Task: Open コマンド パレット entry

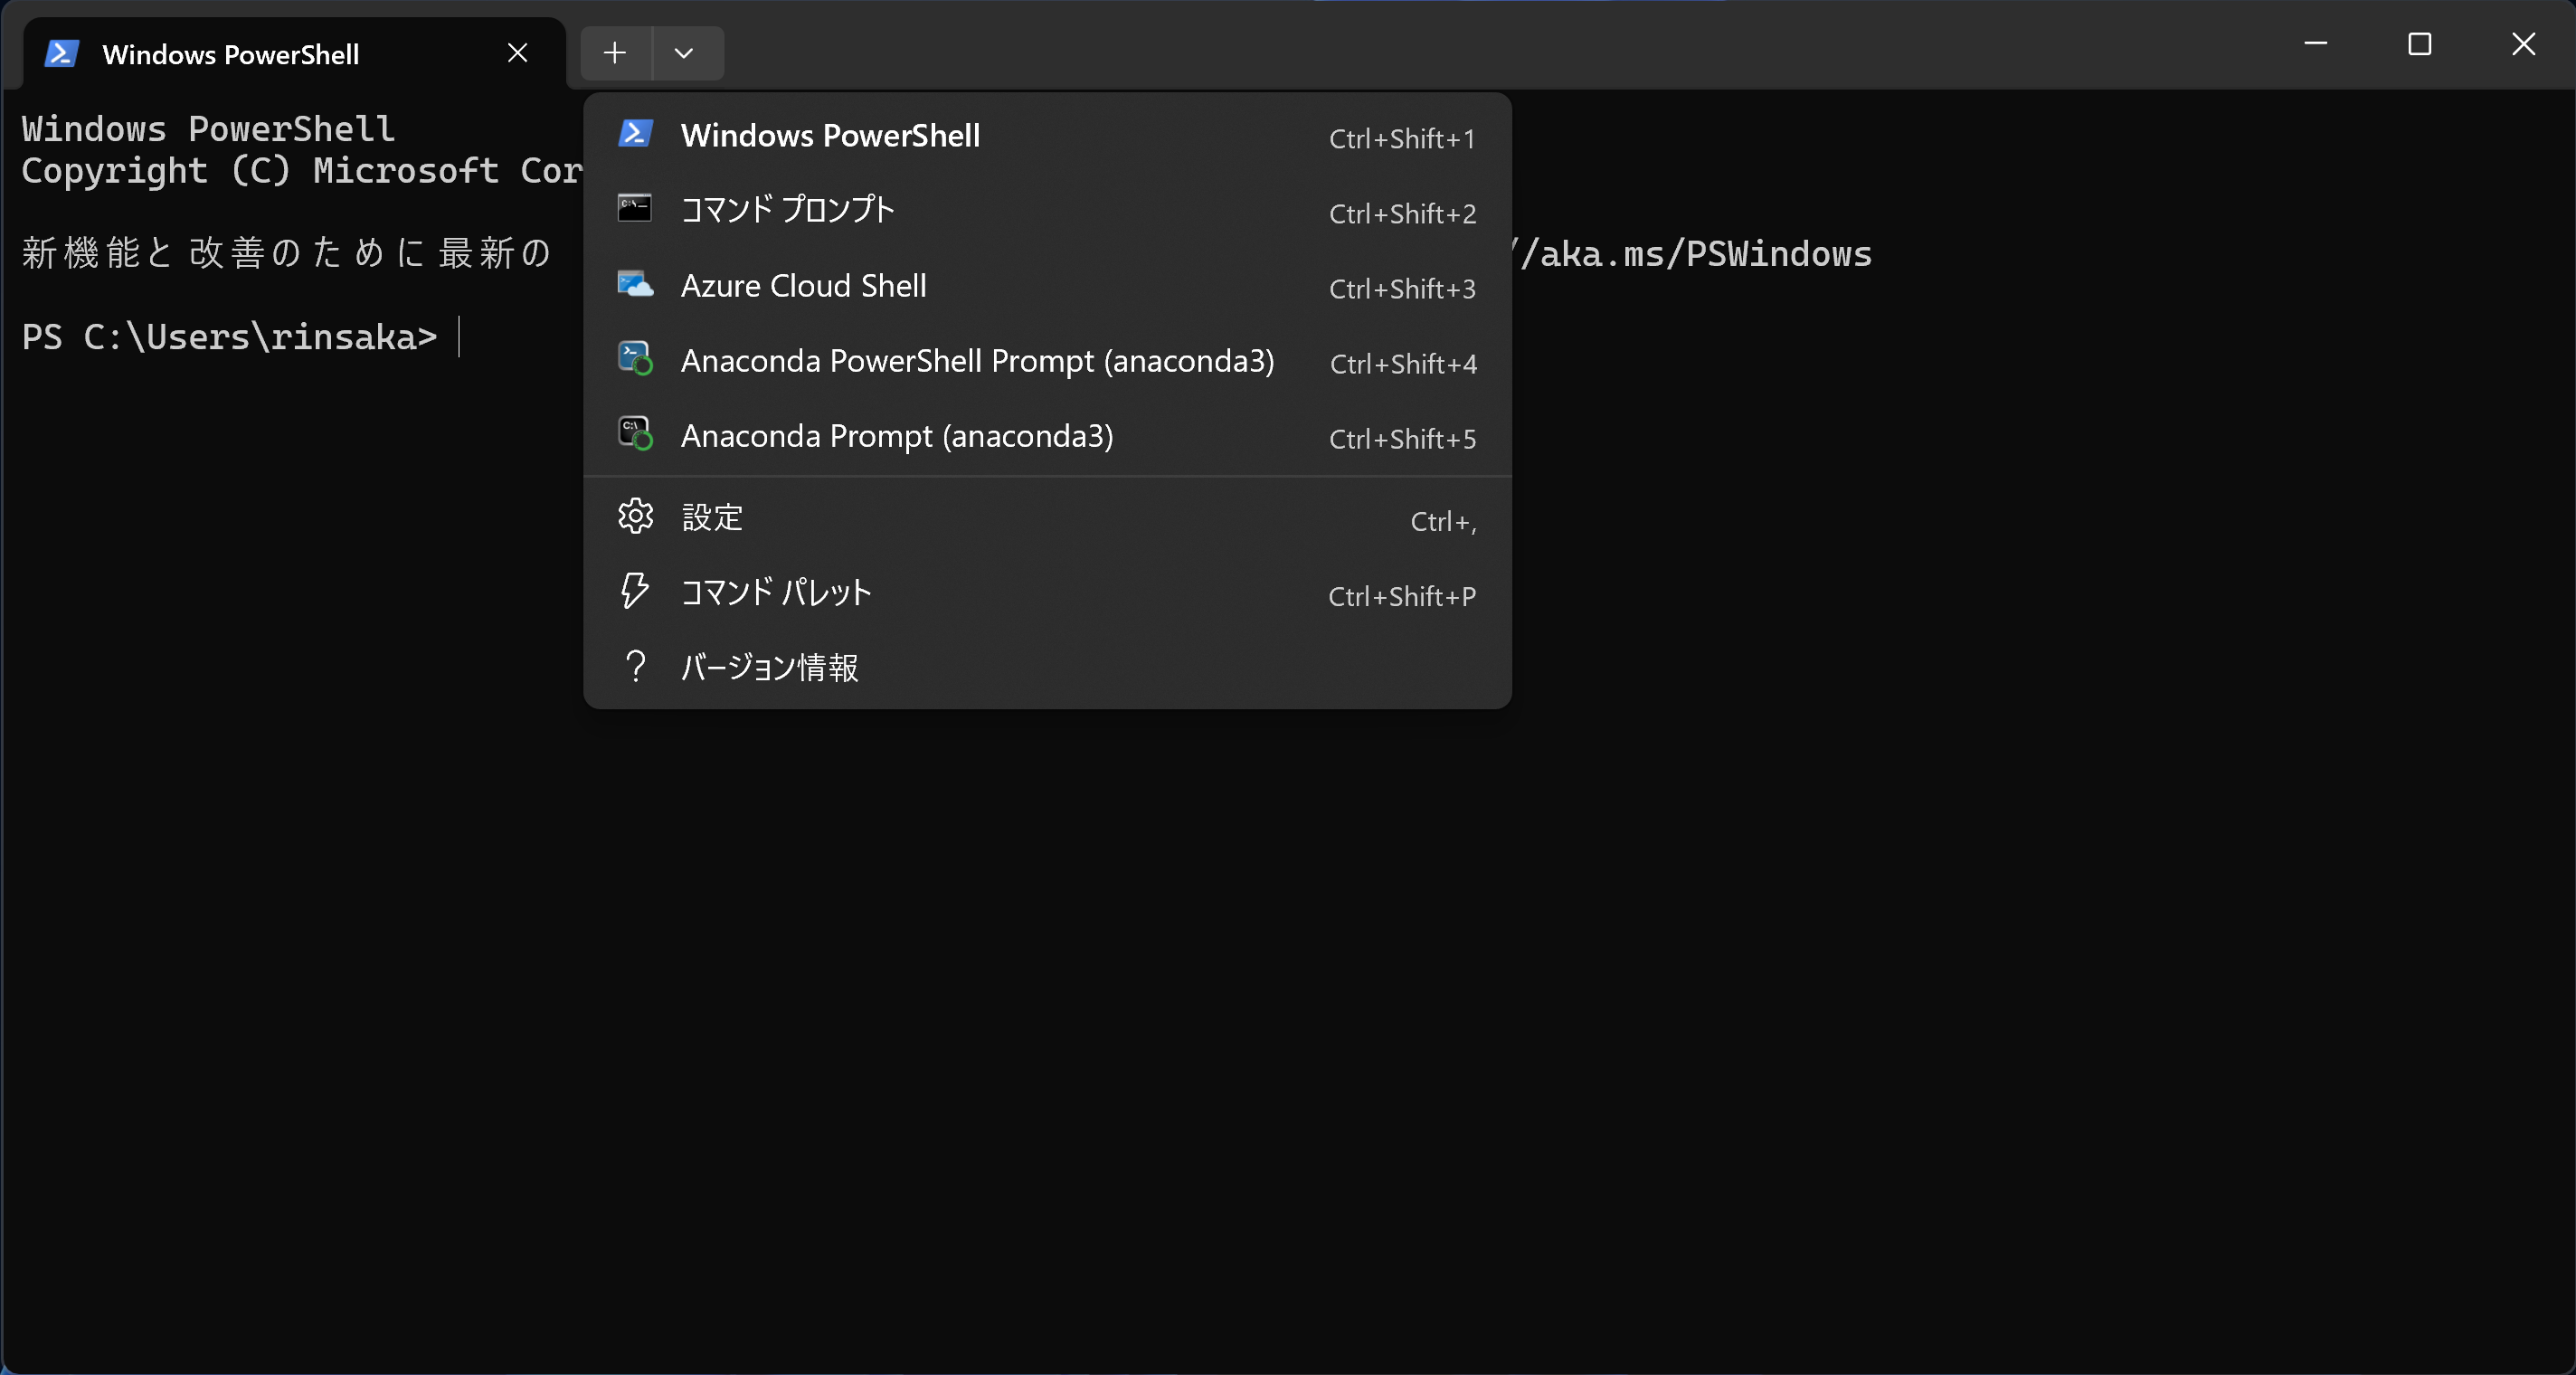Action: pyautogui.click(x=1047, y=594)
